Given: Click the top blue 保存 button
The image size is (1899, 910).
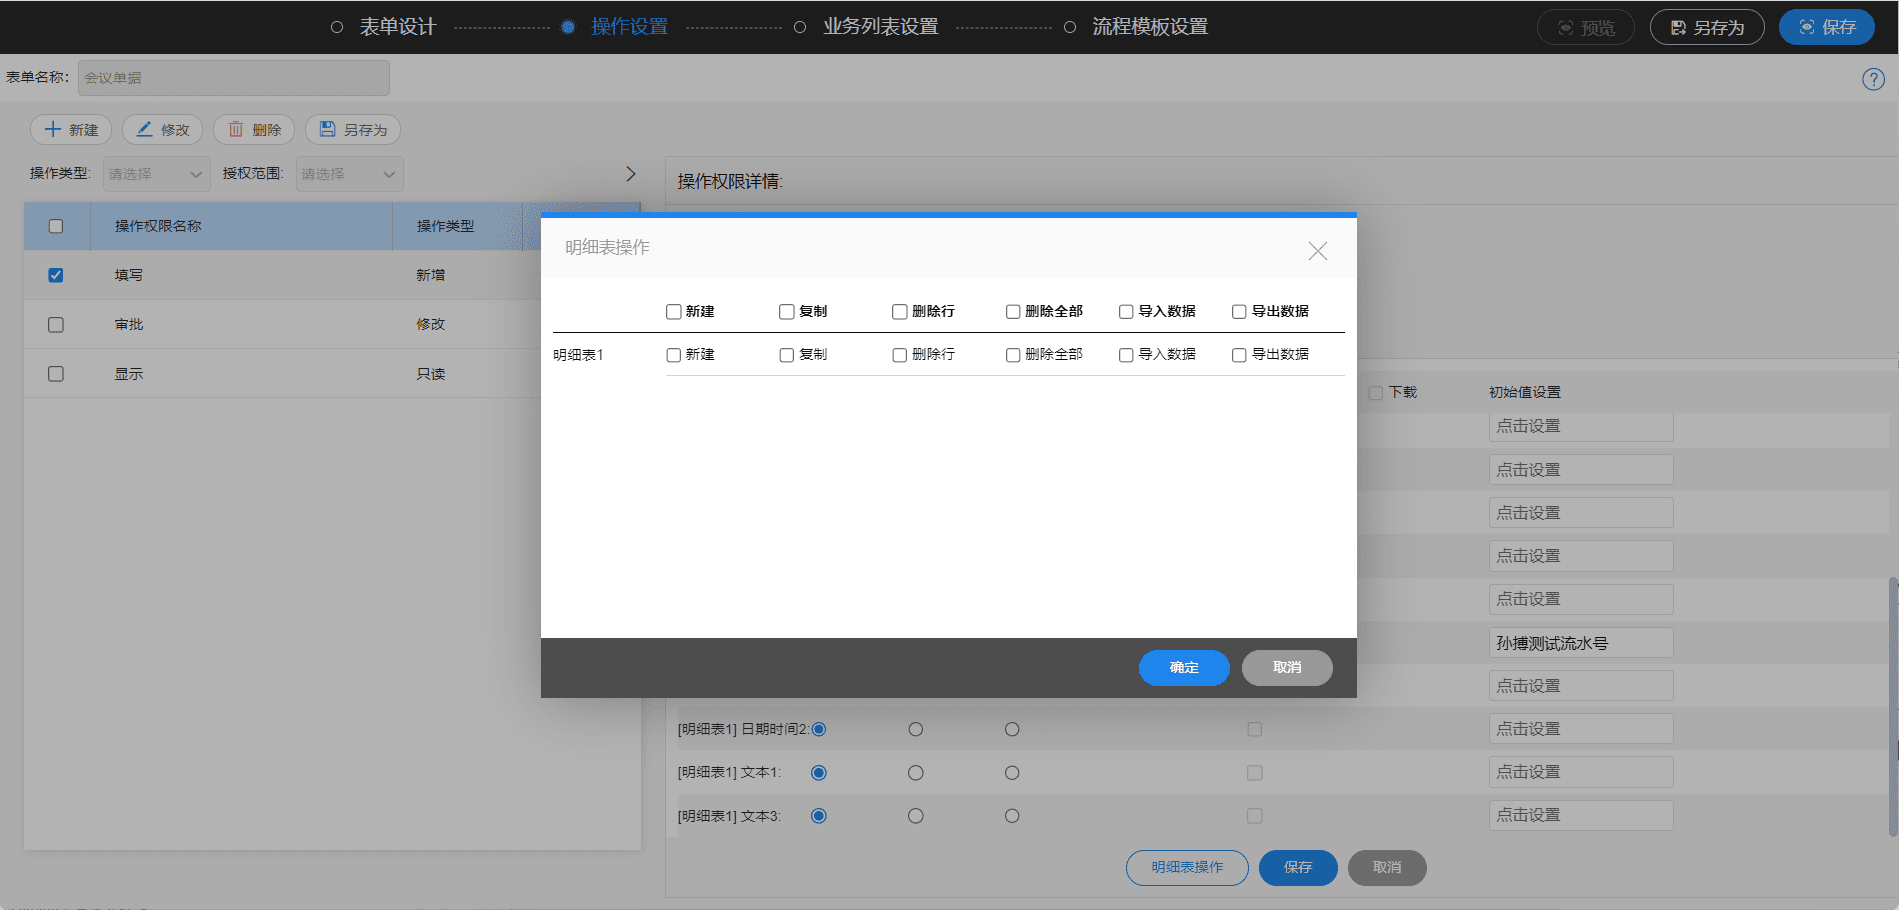Looking at the screenshot, I should click(x=1827, y=27).
